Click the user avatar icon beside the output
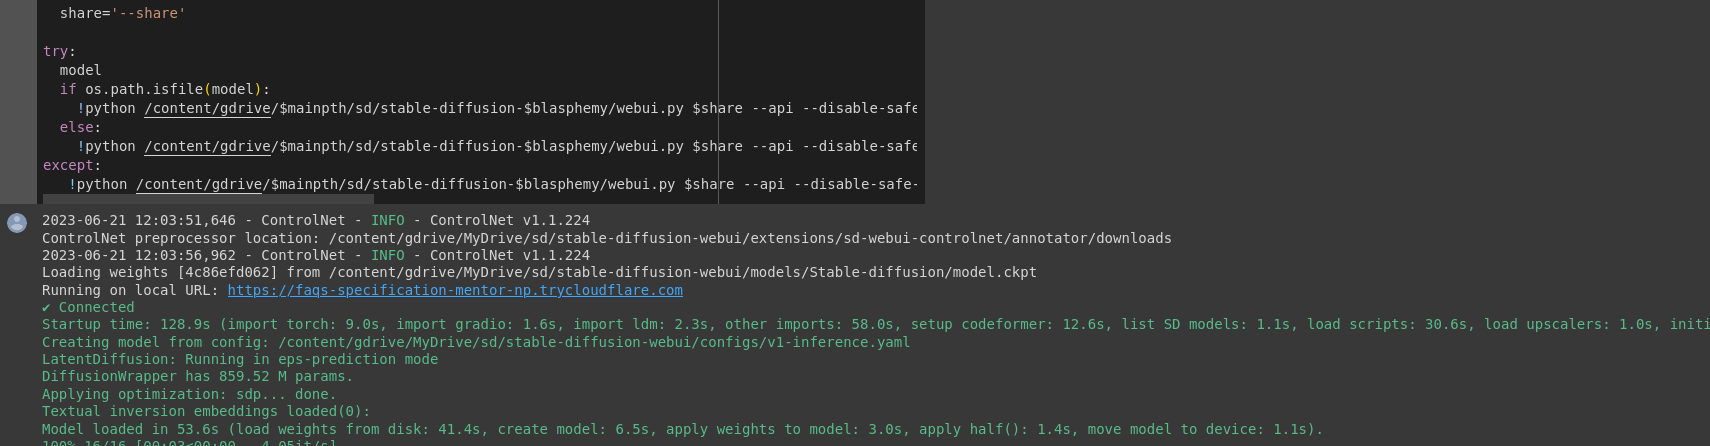 tap(17, 222)
